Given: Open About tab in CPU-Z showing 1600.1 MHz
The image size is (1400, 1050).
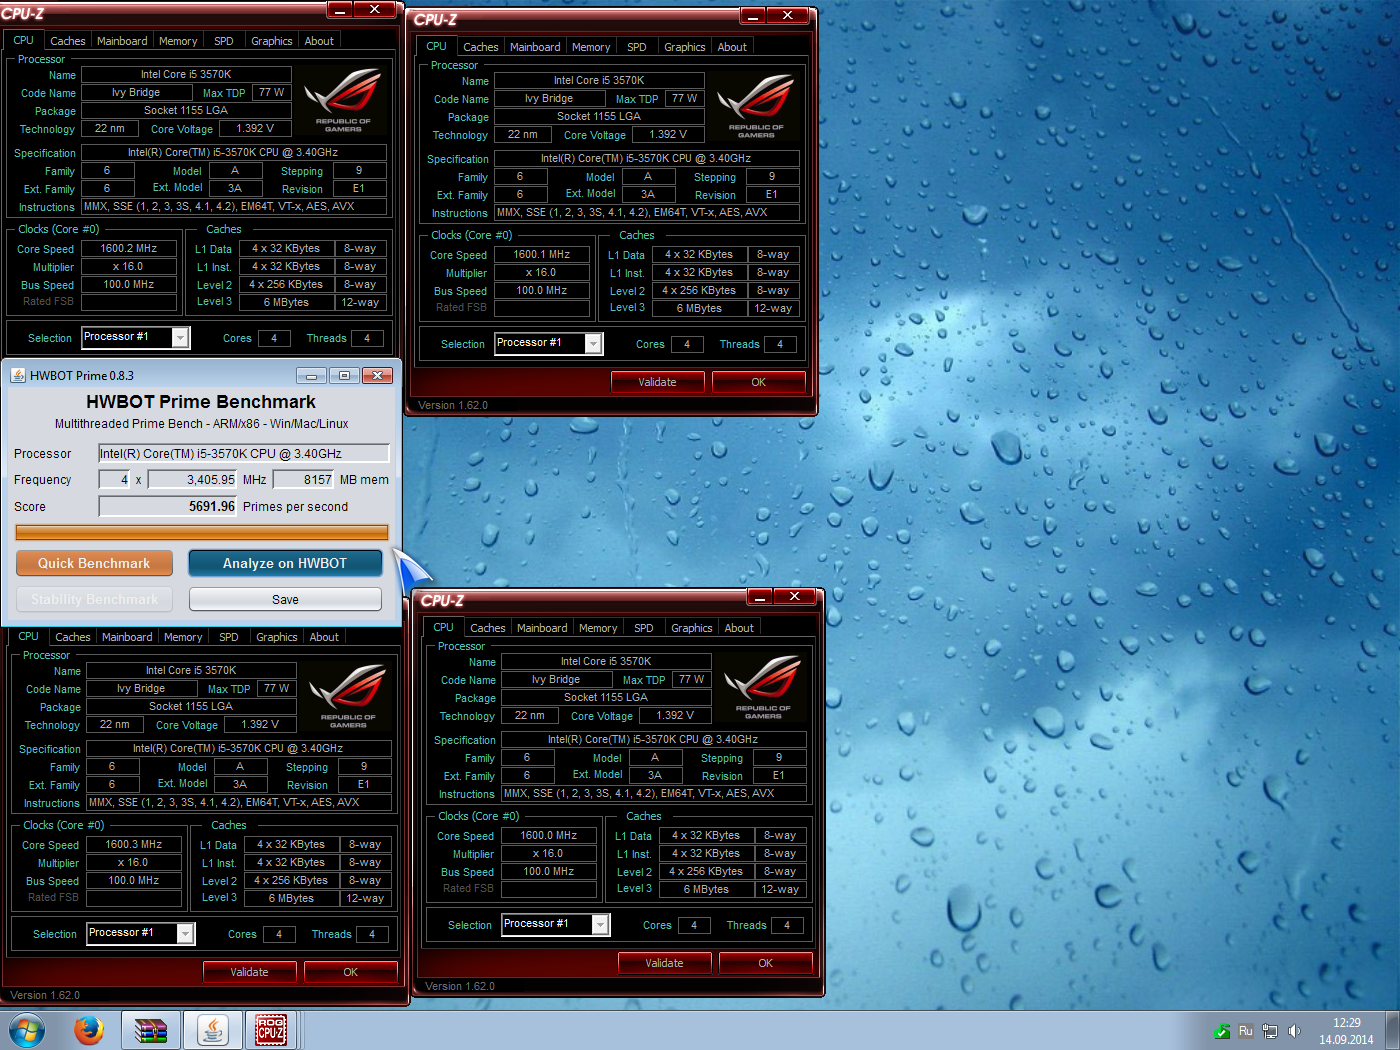Looking at the screenshot, I should pos(732,47).
